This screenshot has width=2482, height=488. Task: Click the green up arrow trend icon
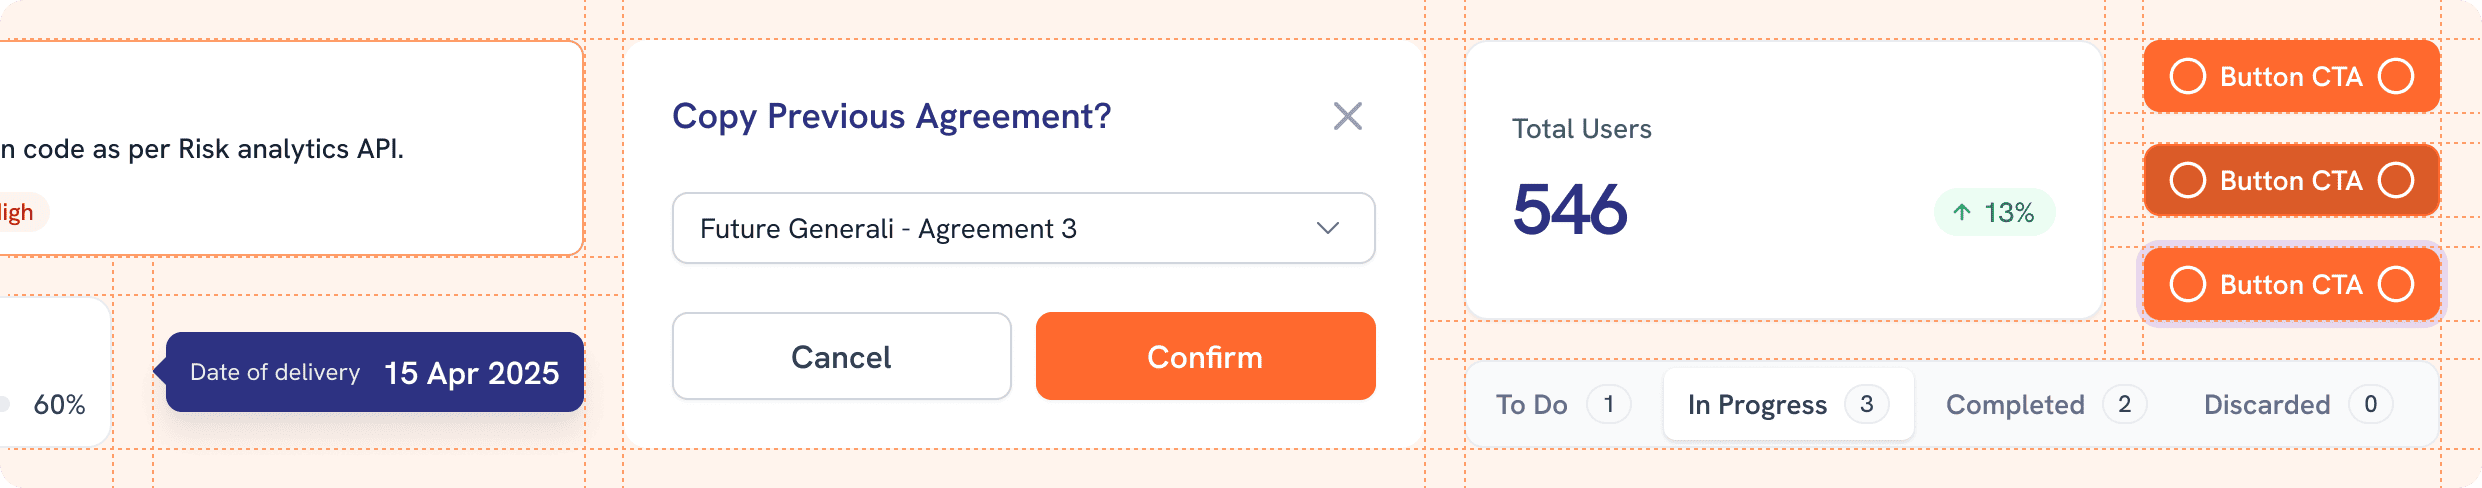point(1962,212)
